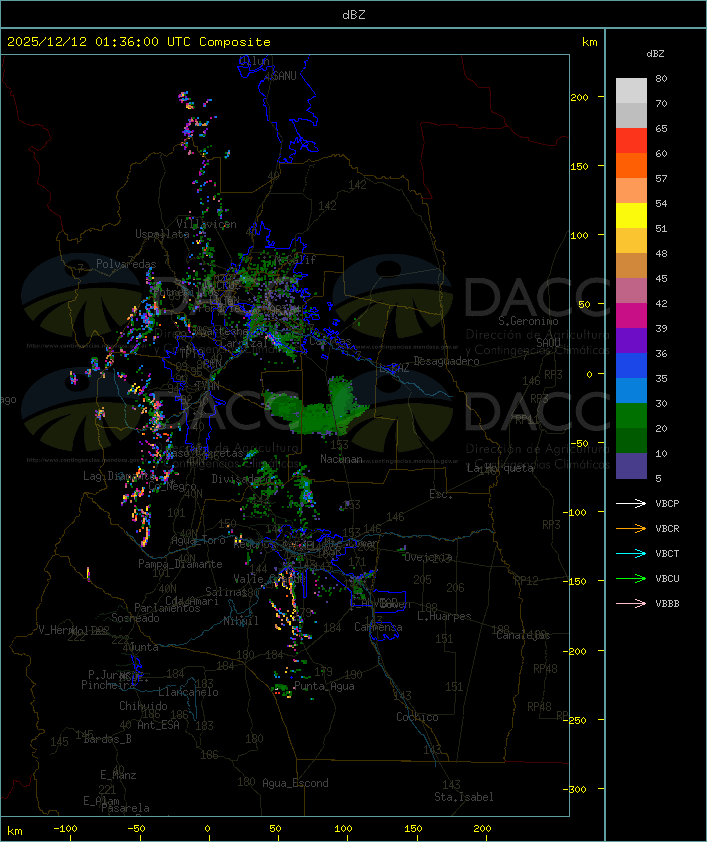Viewport: 707px width, 842px height.
Task: Click the VBBB legend label
Action: tap(667, 604)
